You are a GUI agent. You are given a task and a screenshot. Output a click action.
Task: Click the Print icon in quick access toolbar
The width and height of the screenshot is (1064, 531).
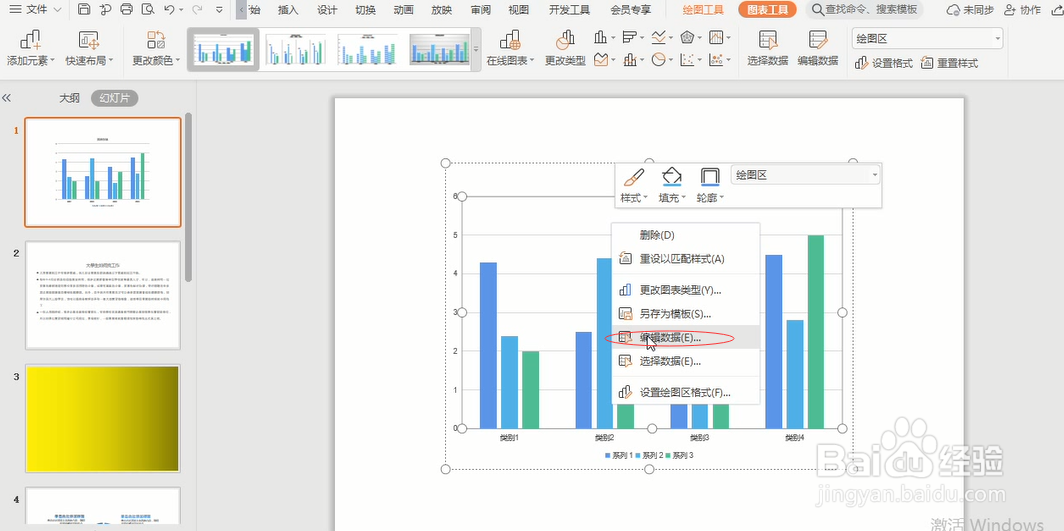[x=126, y=9]
